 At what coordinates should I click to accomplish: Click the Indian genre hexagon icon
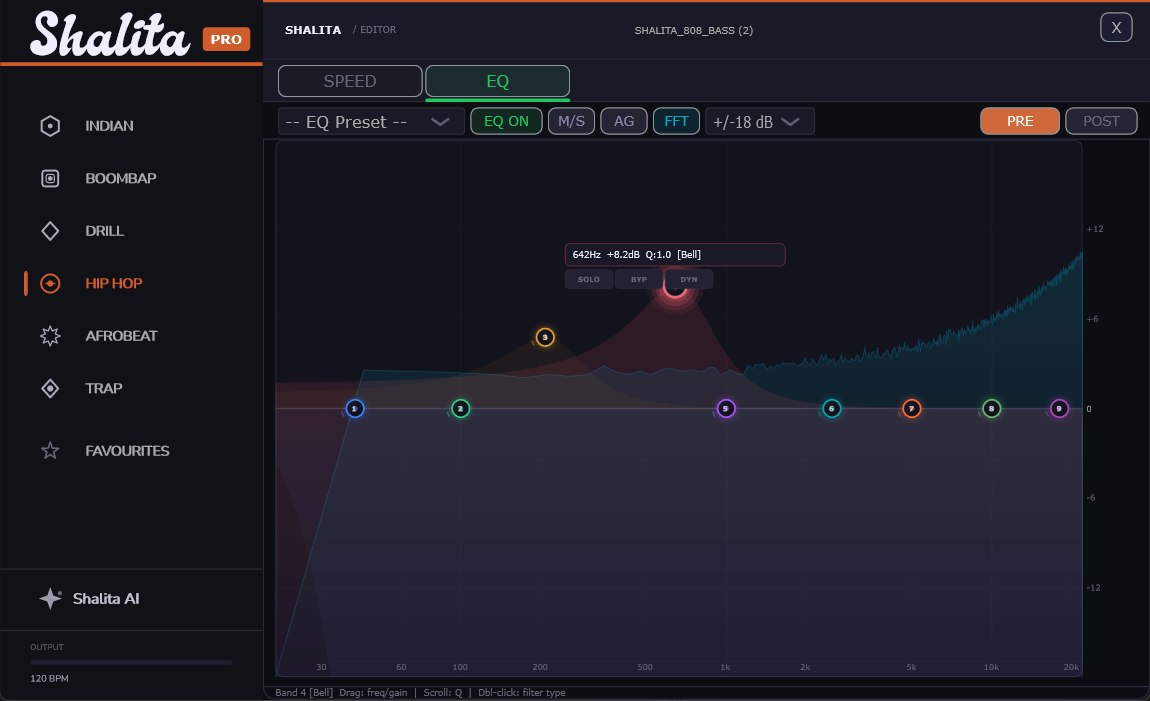50,126
